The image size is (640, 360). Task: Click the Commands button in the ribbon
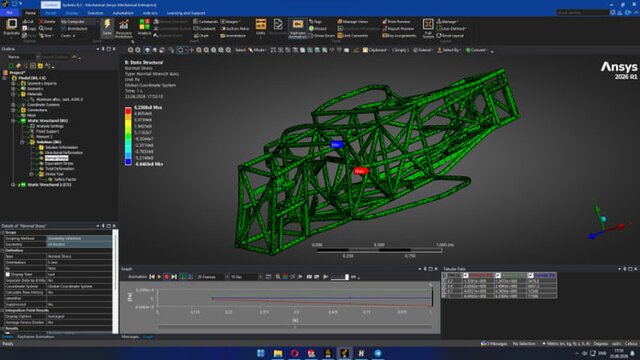pyautogui.click(x=206, y=22)
